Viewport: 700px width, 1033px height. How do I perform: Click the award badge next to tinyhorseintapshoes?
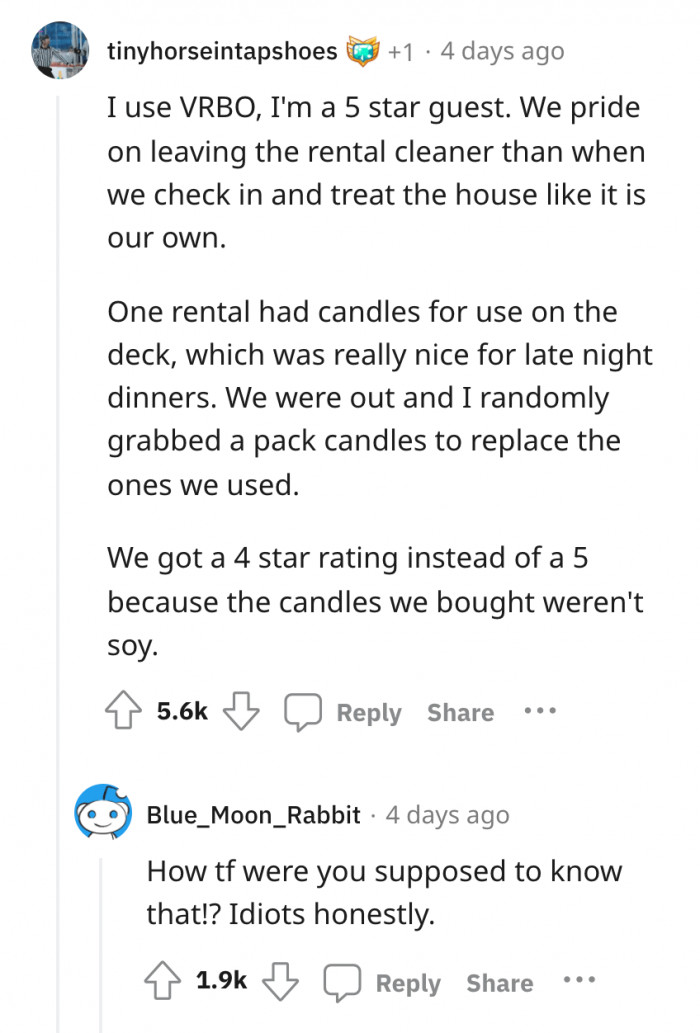(x=365, y=50)
